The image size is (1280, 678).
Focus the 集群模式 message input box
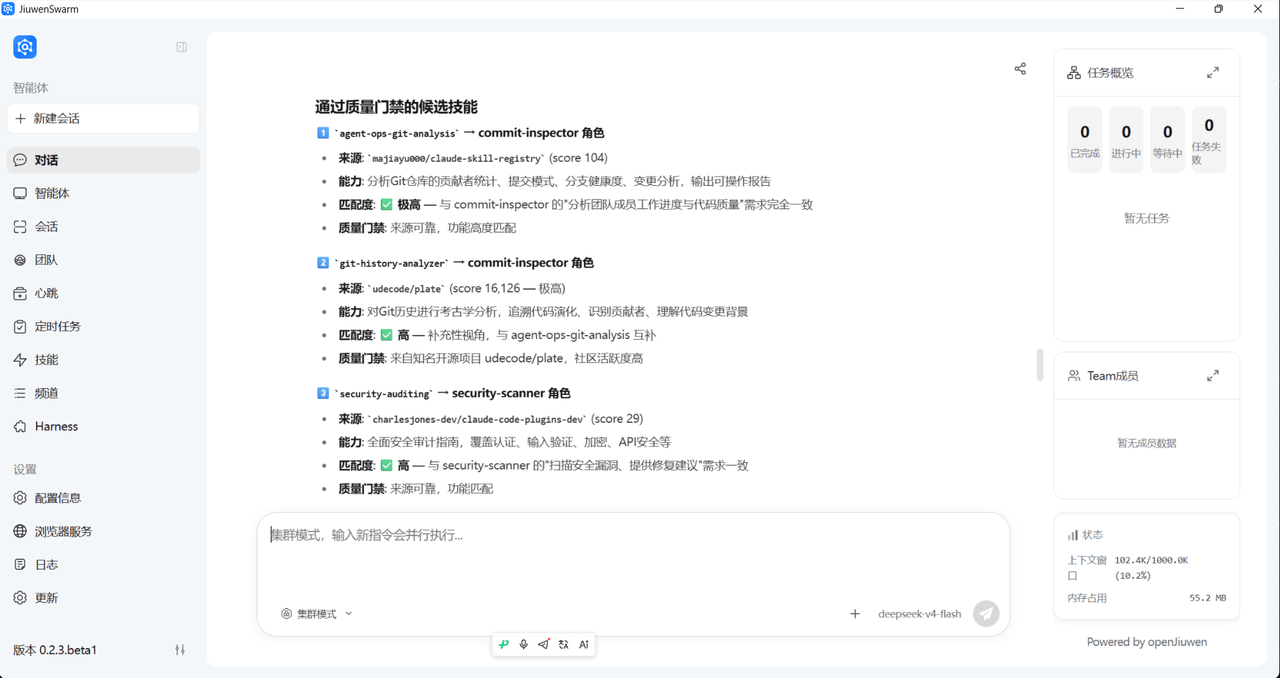[633, 553]
